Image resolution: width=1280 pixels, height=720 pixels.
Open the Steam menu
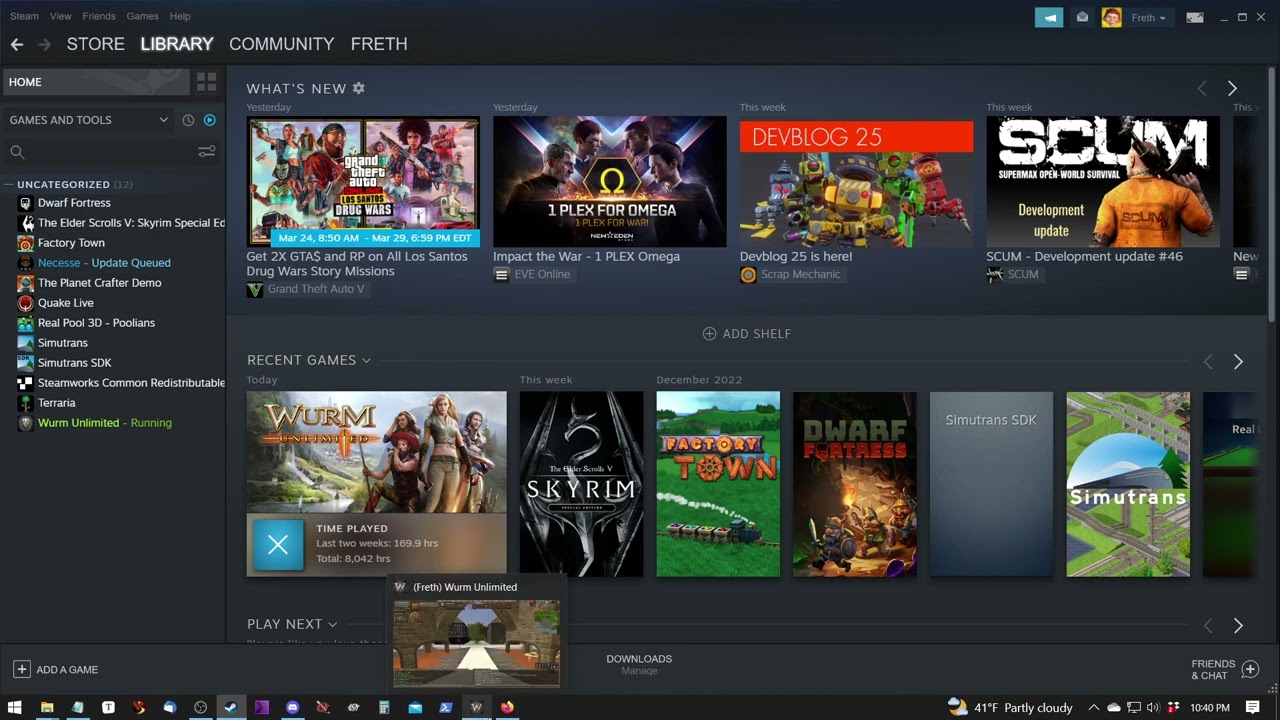click(x=24, y=16)
